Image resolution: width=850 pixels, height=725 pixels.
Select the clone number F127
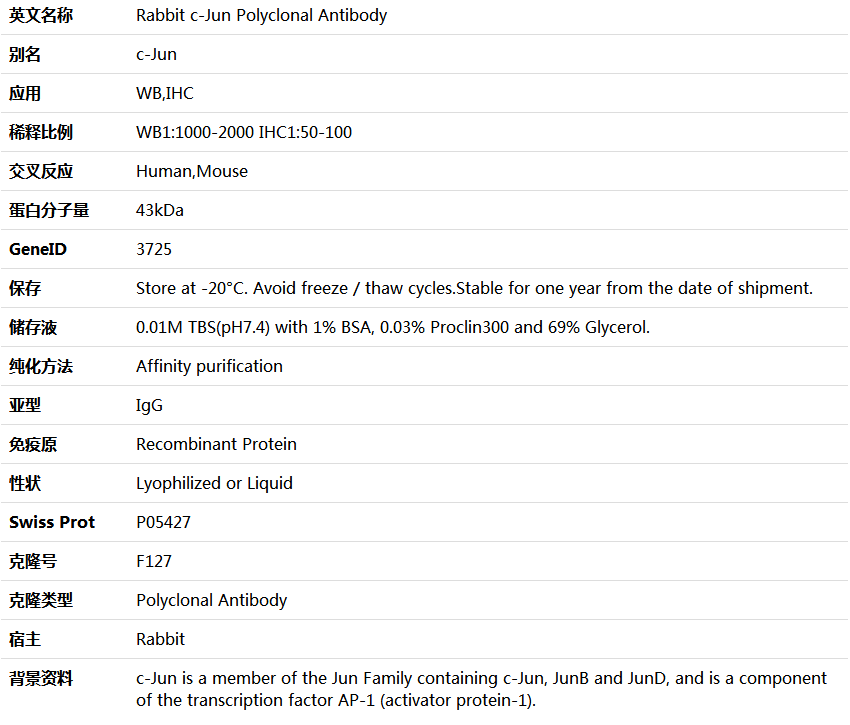tap(153, 561)
